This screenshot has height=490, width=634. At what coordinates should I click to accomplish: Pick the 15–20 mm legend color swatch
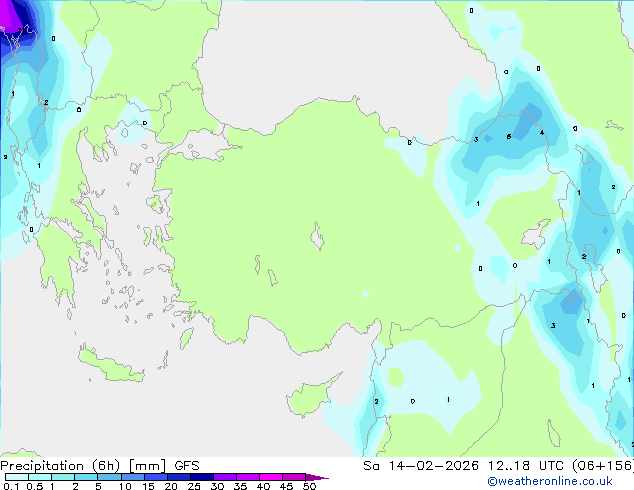coord(156,477)
